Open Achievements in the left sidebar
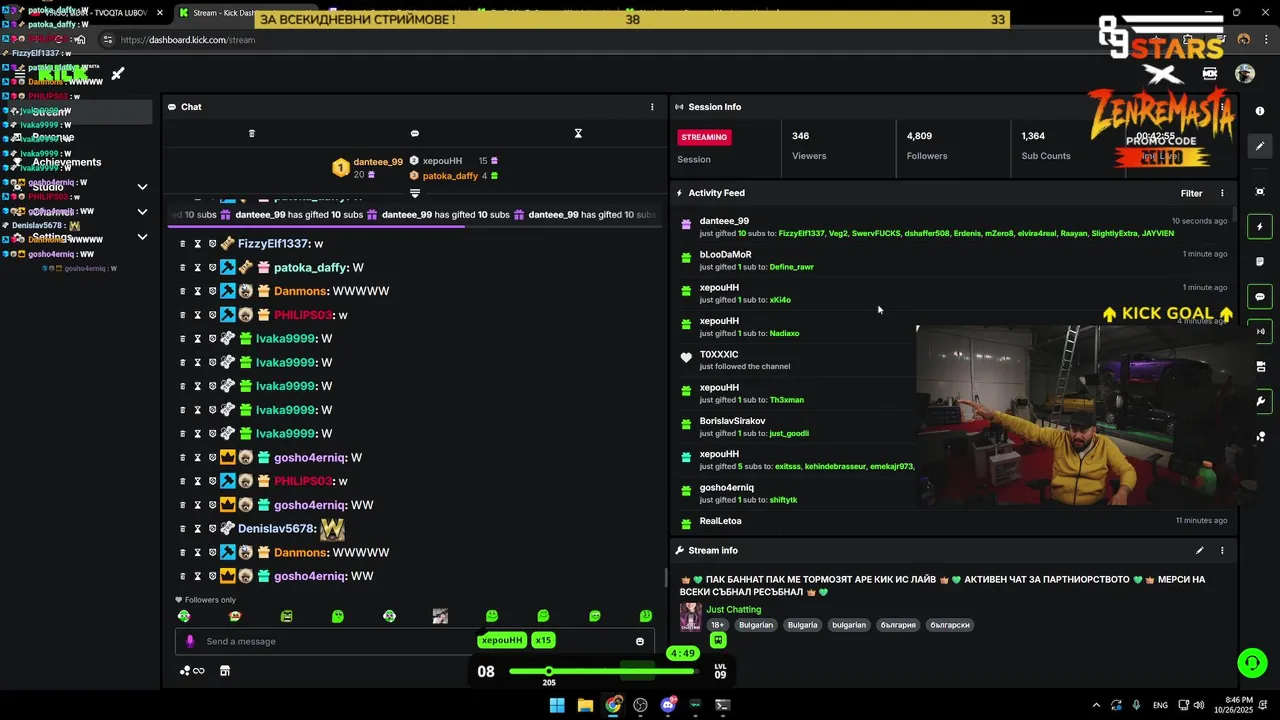This screenshot has width=1280, height=720. click(x=66, y=162)
